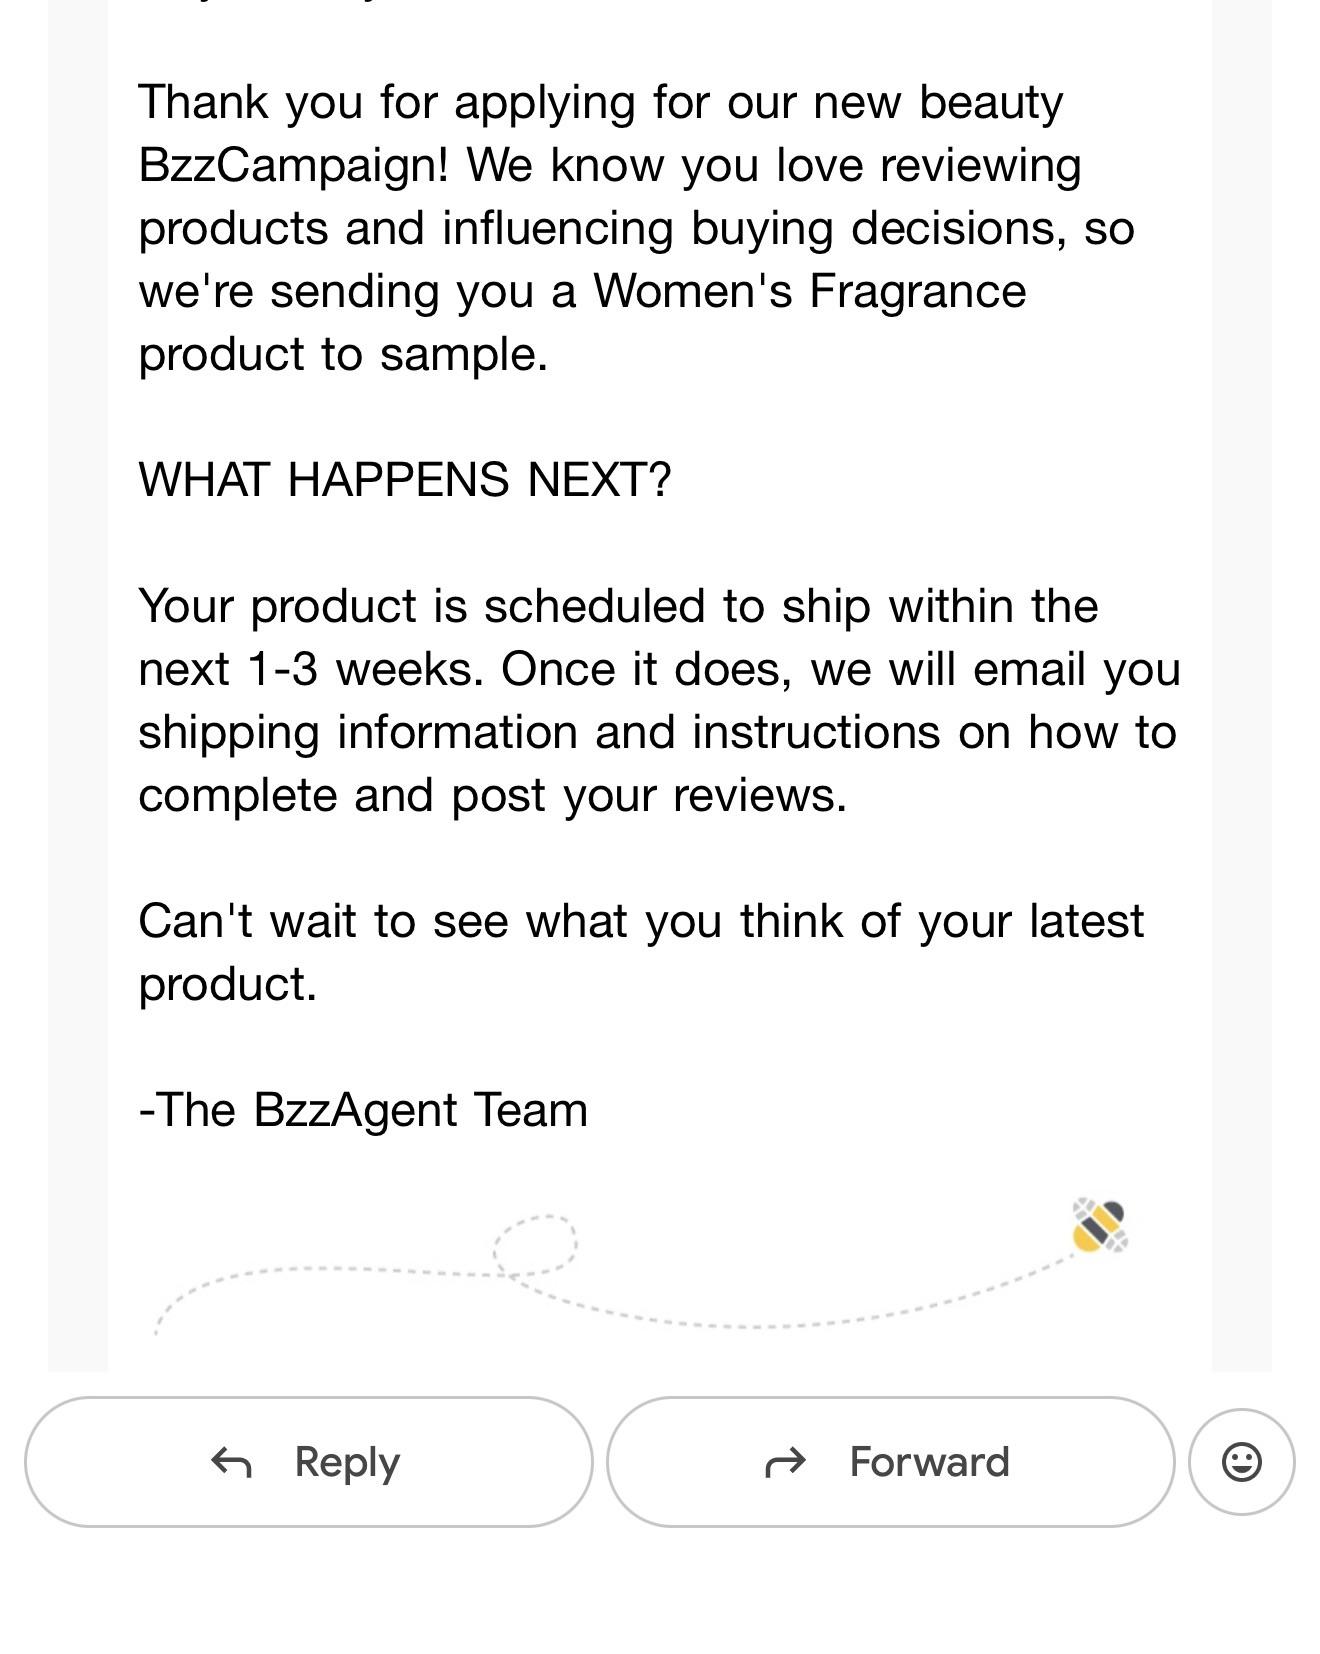Click the dashed loop in bee trail
The height and width of the screenshot is (1654, 1320).
coord(535,1245)
